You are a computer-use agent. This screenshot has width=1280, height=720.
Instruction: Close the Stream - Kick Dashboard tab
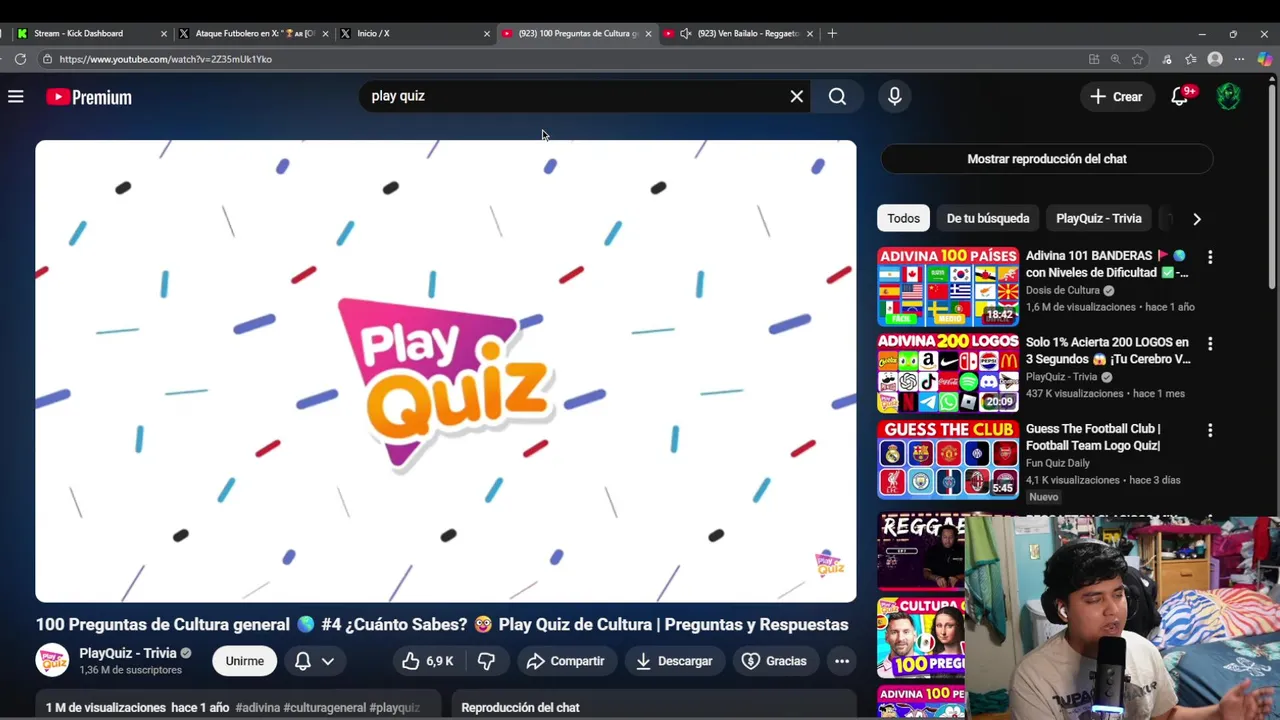[x=164, y=33]
